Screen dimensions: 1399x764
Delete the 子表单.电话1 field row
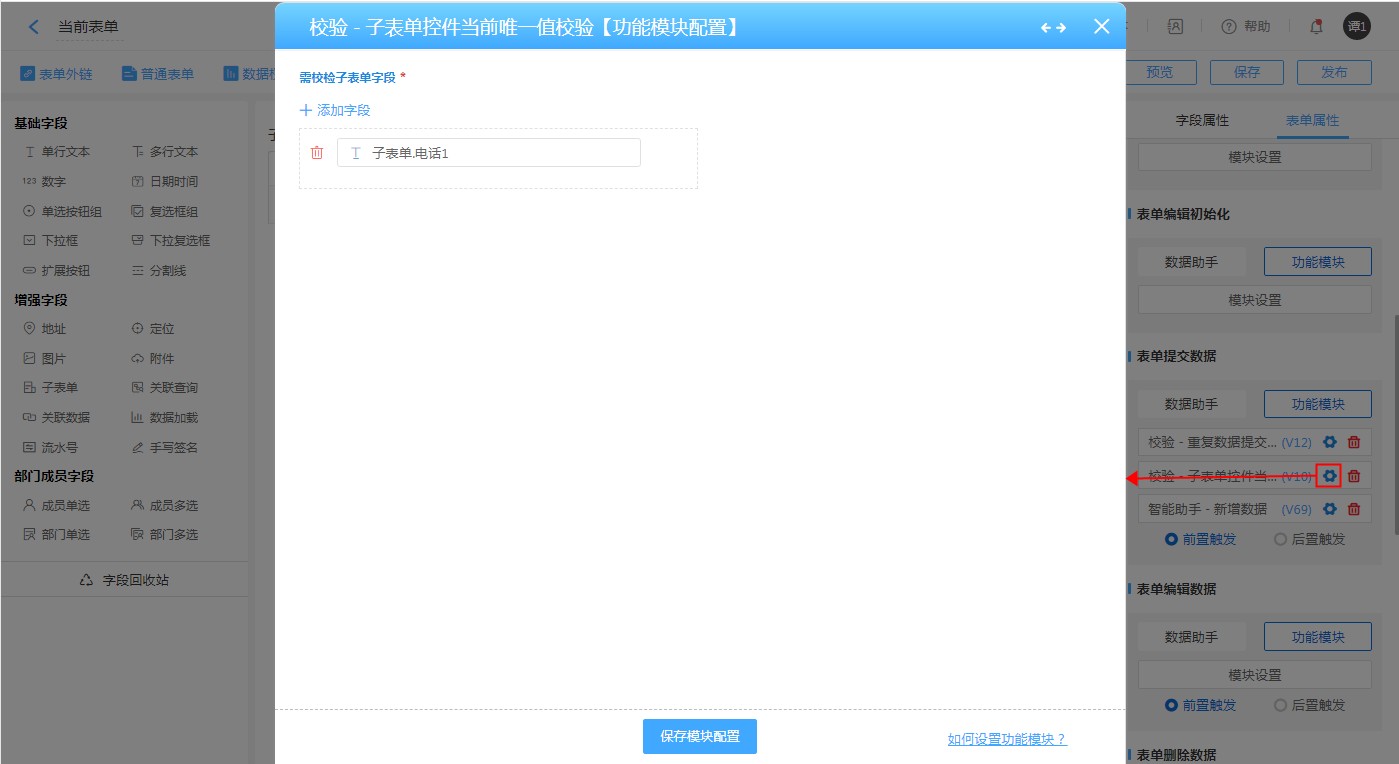click(317, 153)
